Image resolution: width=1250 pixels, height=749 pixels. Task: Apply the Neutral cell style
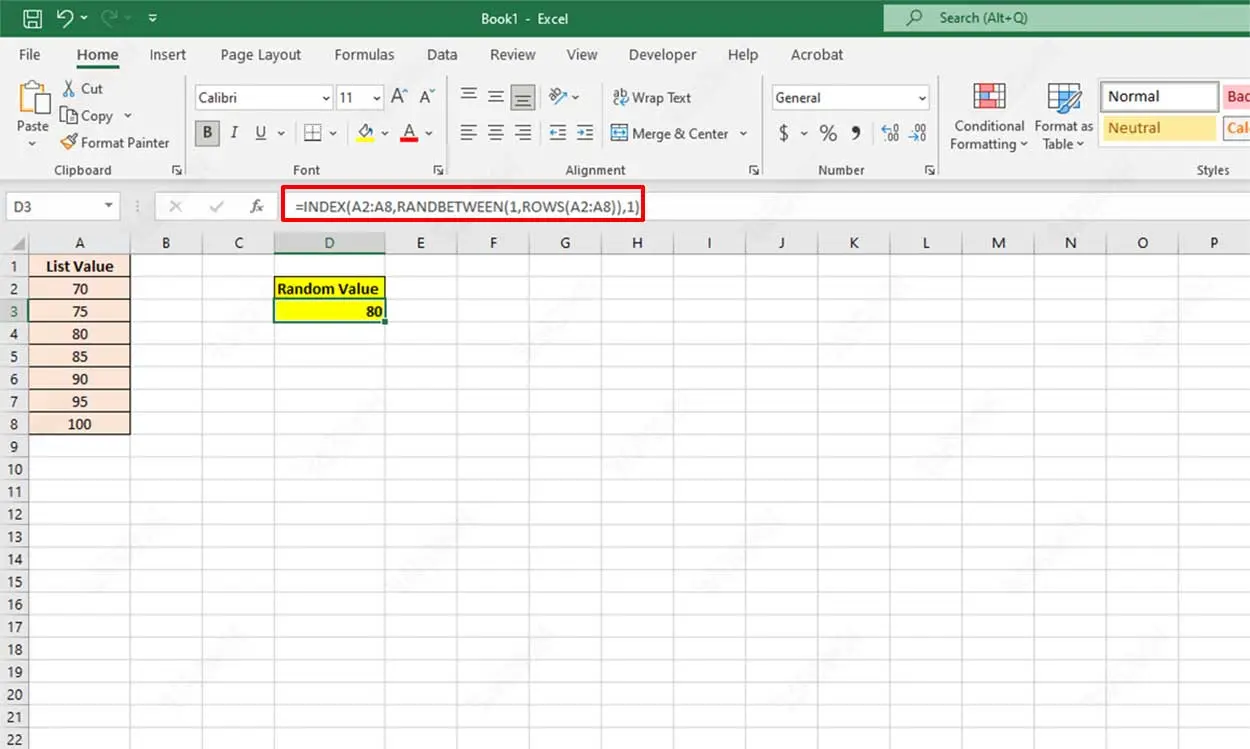click(1158, 128)
